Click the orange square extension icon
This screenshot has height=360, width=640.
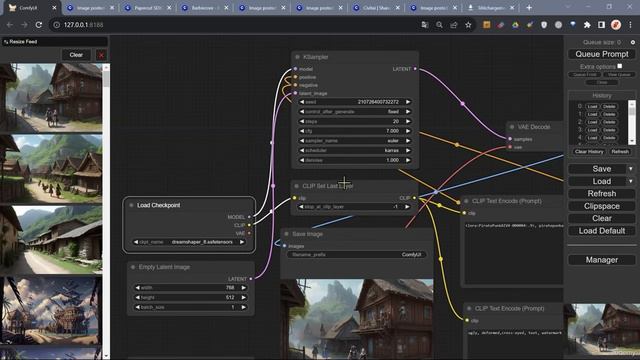pyautogui.click(x=487, y=25)
